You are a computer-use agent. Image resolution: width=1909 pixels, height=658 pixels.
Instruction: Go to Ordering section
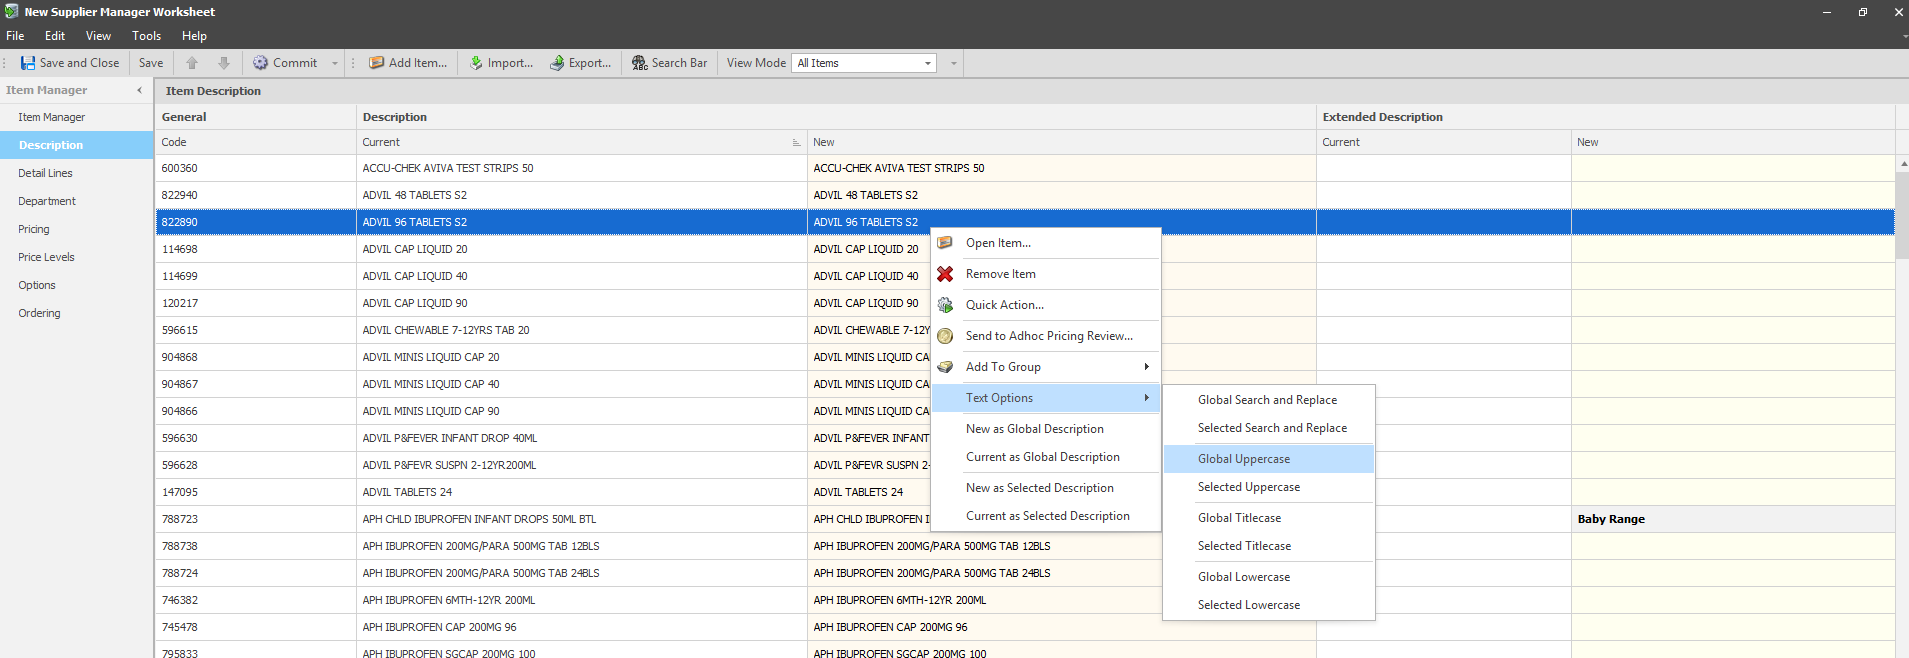pos(76,313)
